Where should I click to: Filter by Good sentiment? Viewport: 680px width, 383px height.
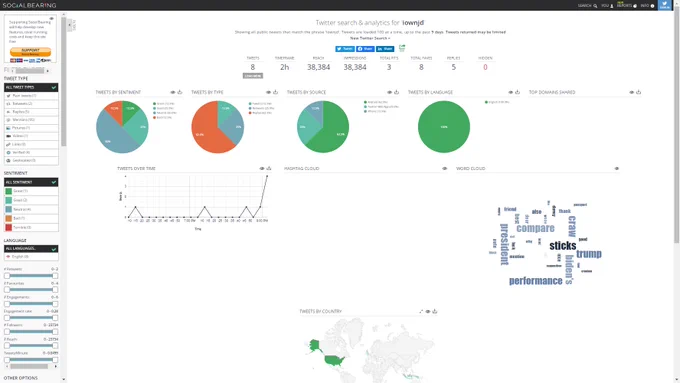[31, 200]
